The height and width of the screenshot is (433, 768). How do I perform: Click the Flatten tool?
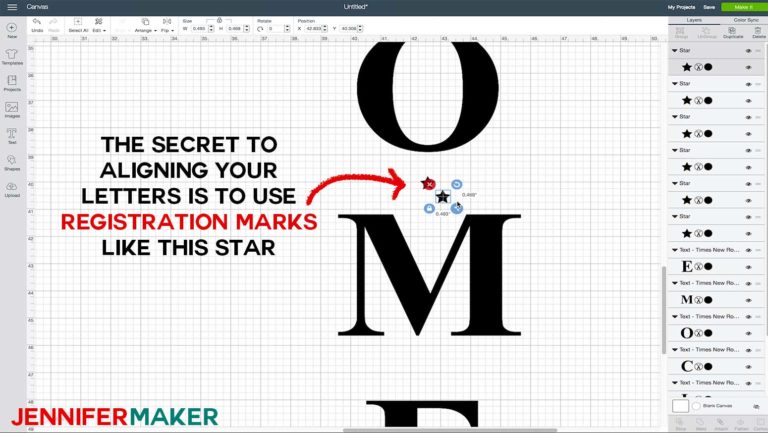coord(741,422)
